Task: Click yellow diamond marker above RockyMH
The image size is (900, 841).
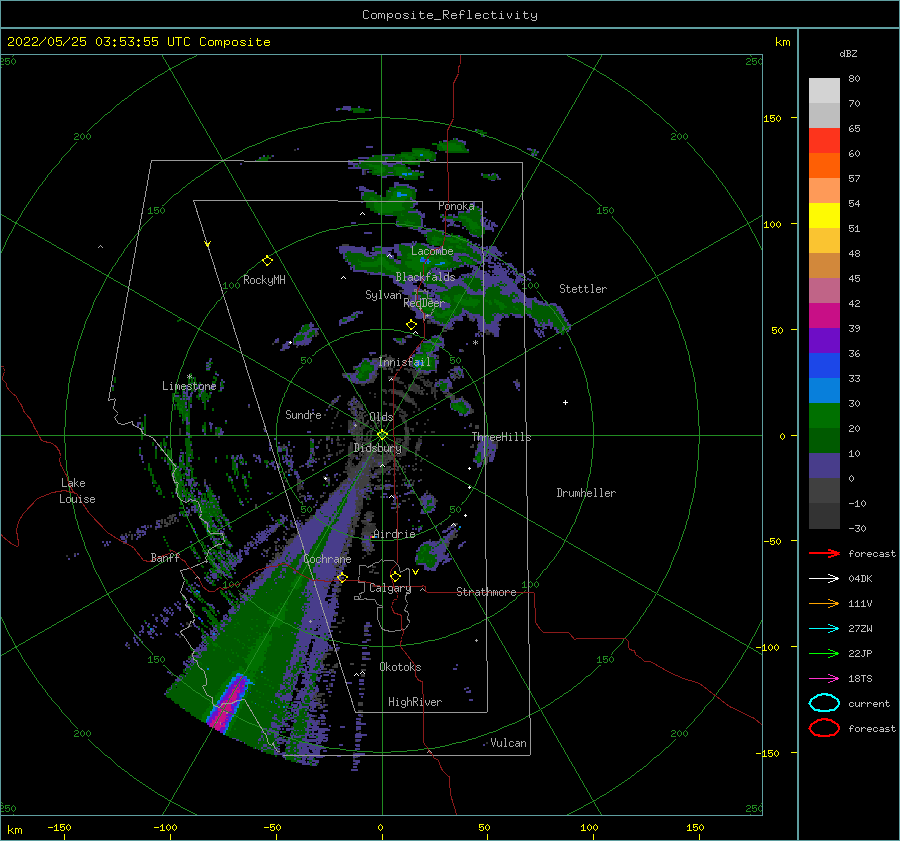Action: click(x=267, y=261)
